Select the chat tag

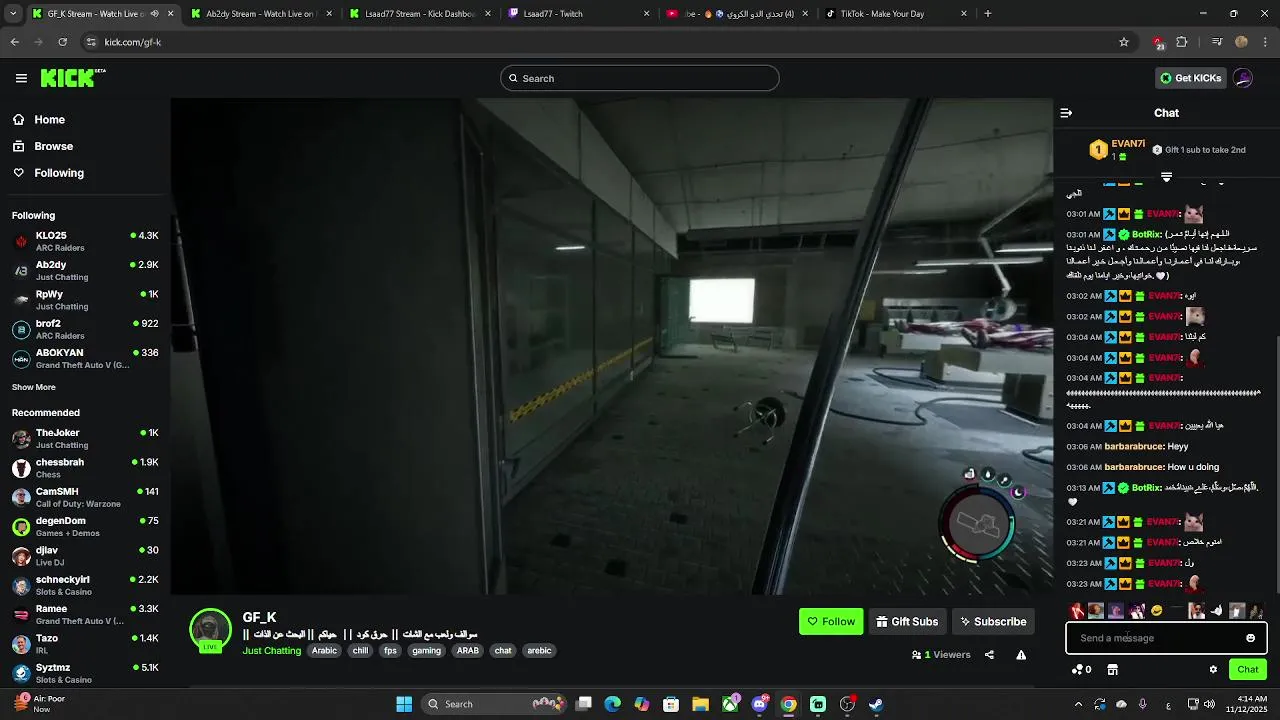coord(503,650)
